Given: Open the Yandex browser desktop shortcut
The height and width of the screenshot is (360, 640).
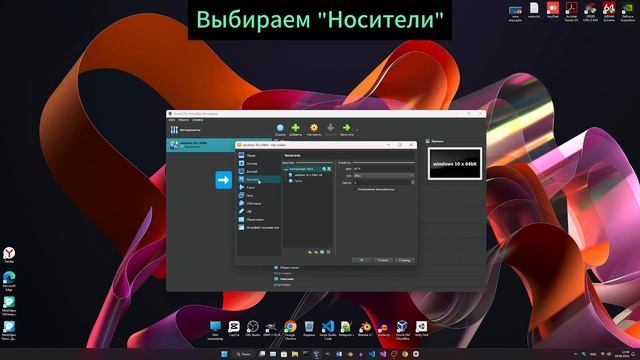Looking at the screenshot, I should tap(9, 255).
